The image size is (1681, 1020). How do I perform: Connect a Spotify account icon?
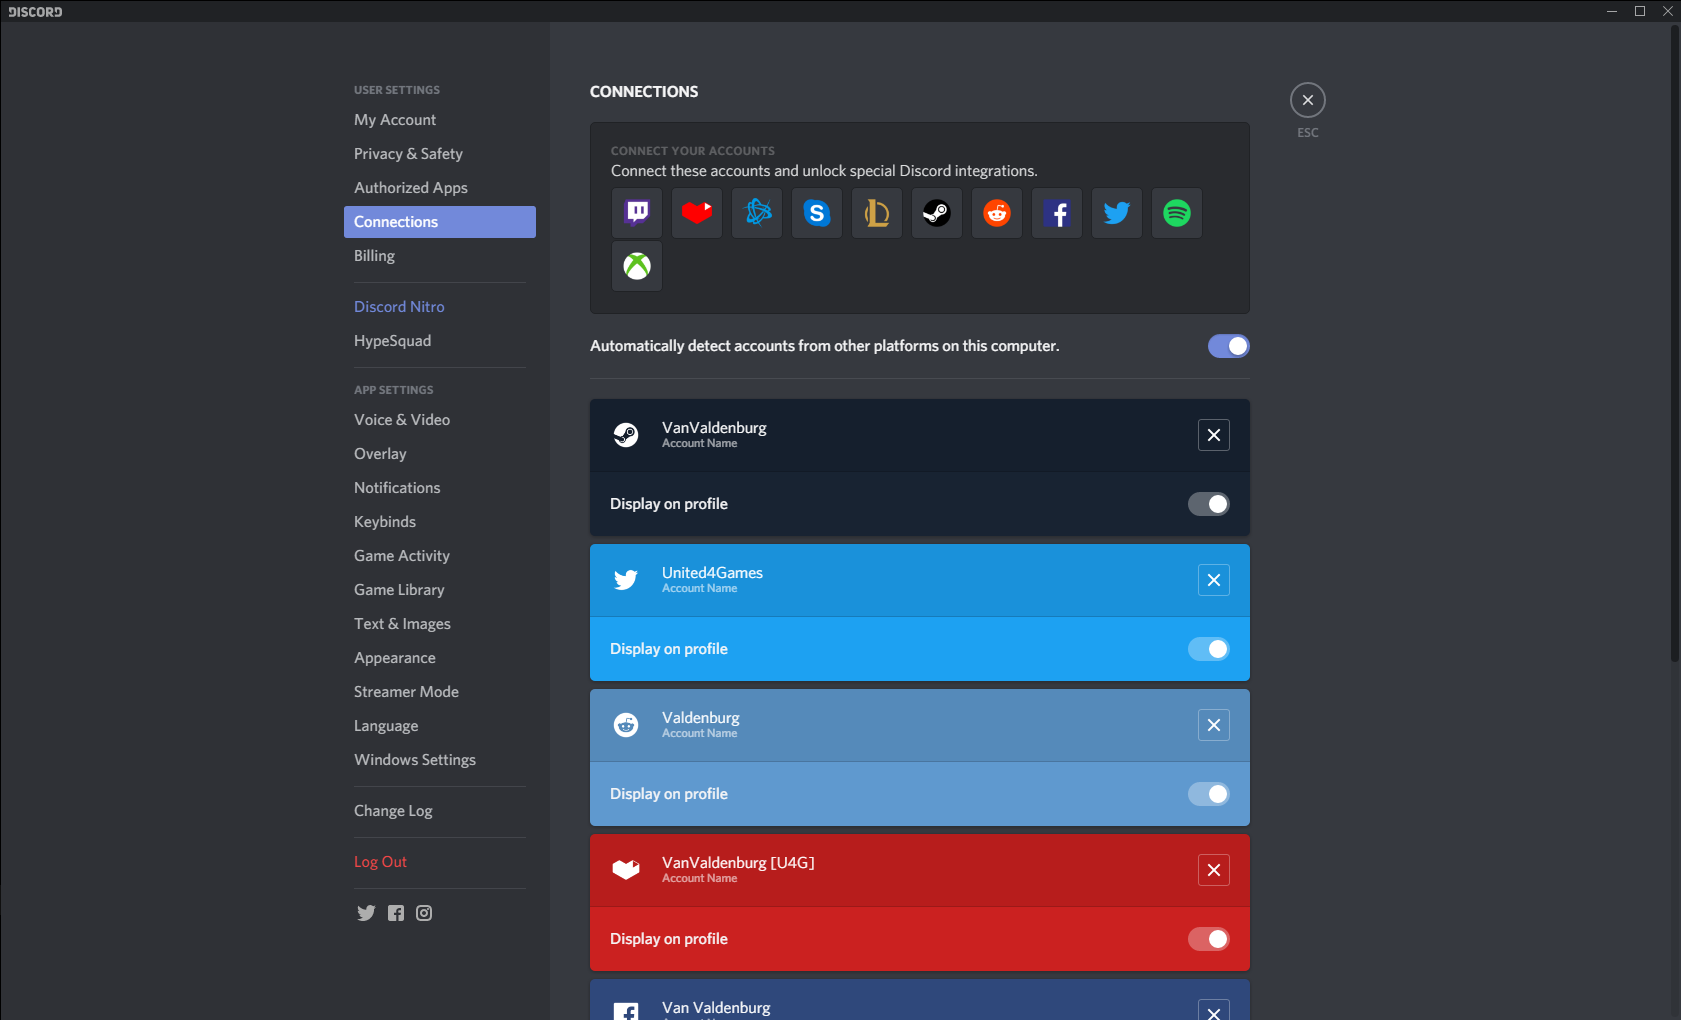(1177, 213)
